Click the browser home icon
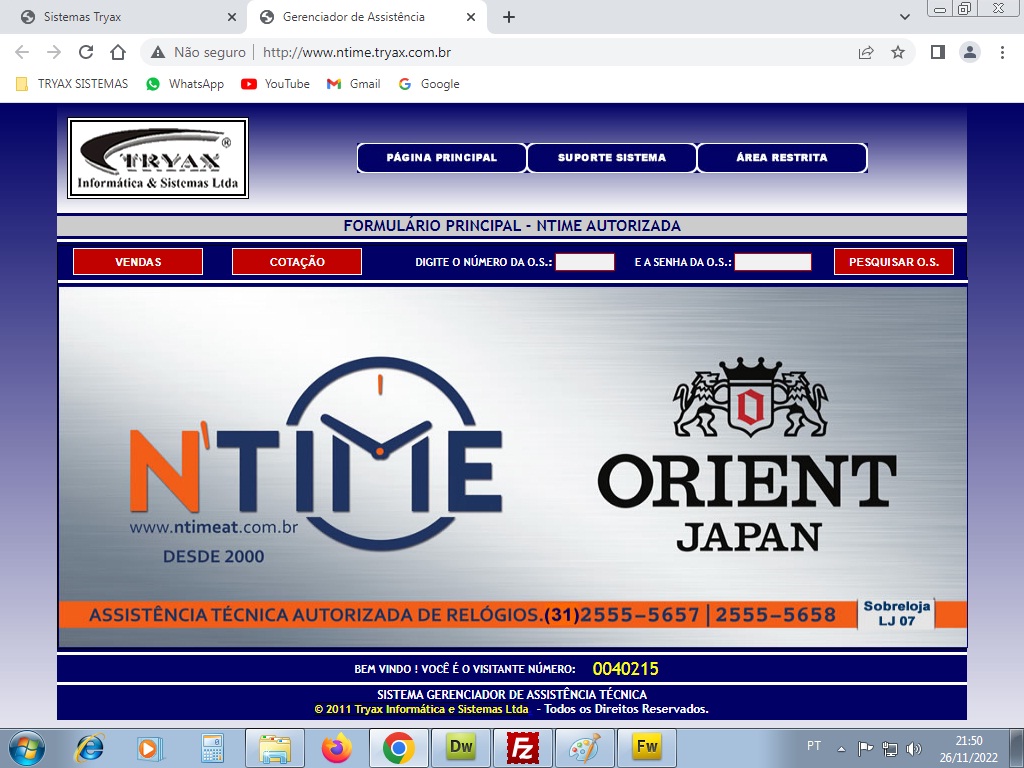This screenshot has height=768, width=1024. point(118,52)
